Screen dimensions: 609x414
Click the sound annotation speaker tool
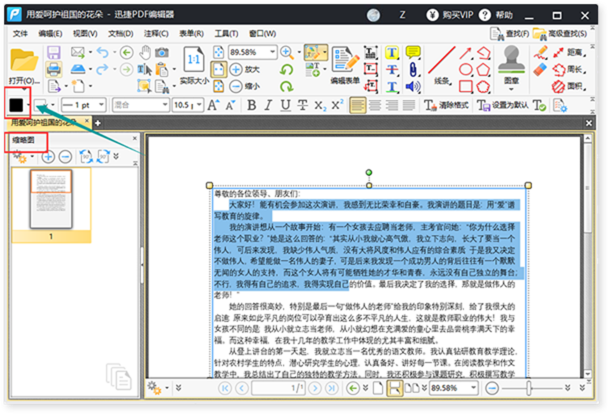click(413, 86)
